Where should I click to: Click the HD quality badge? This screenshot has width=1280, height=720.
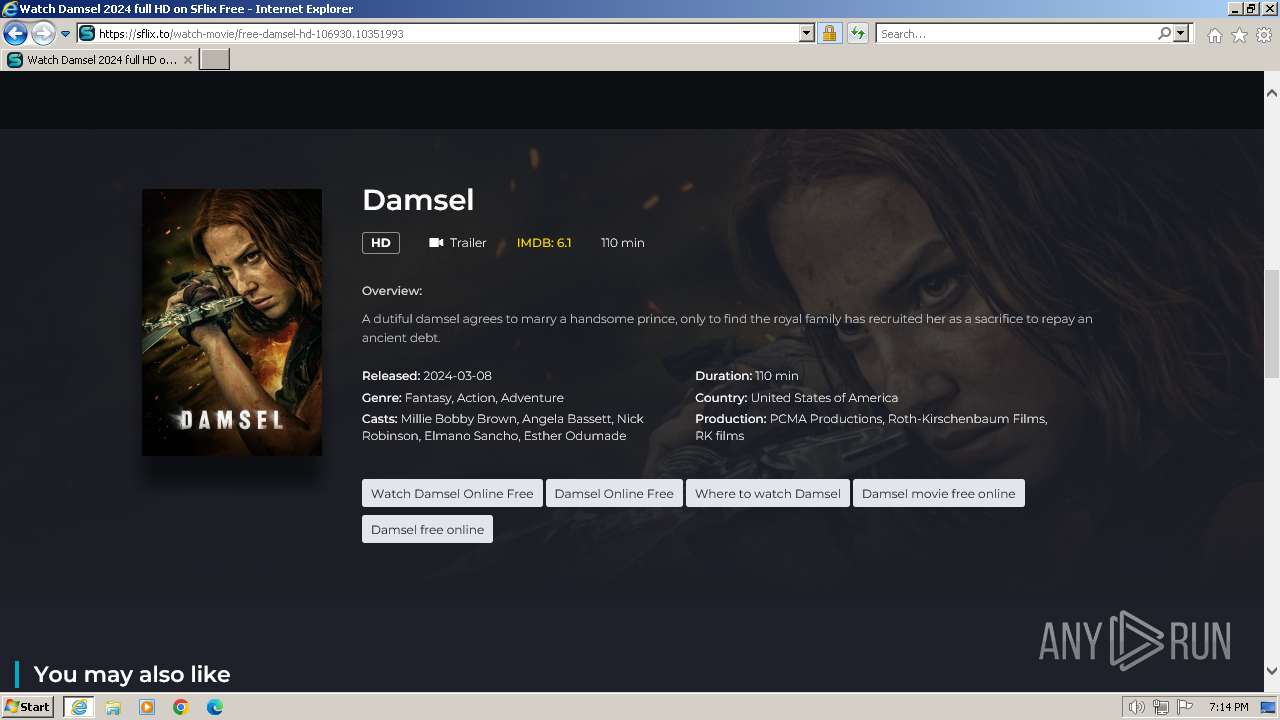click(381, 243)
